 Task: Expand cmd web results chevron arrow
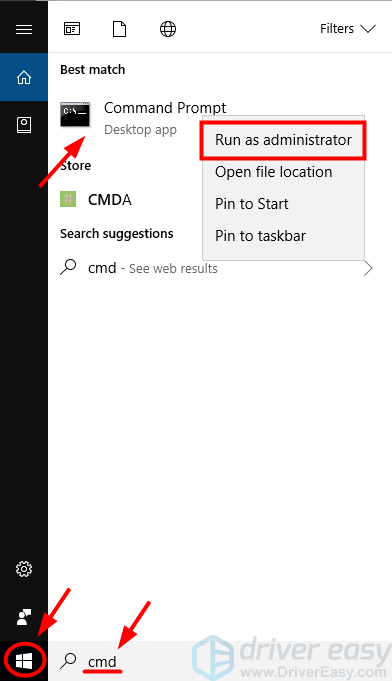(368, 268)
